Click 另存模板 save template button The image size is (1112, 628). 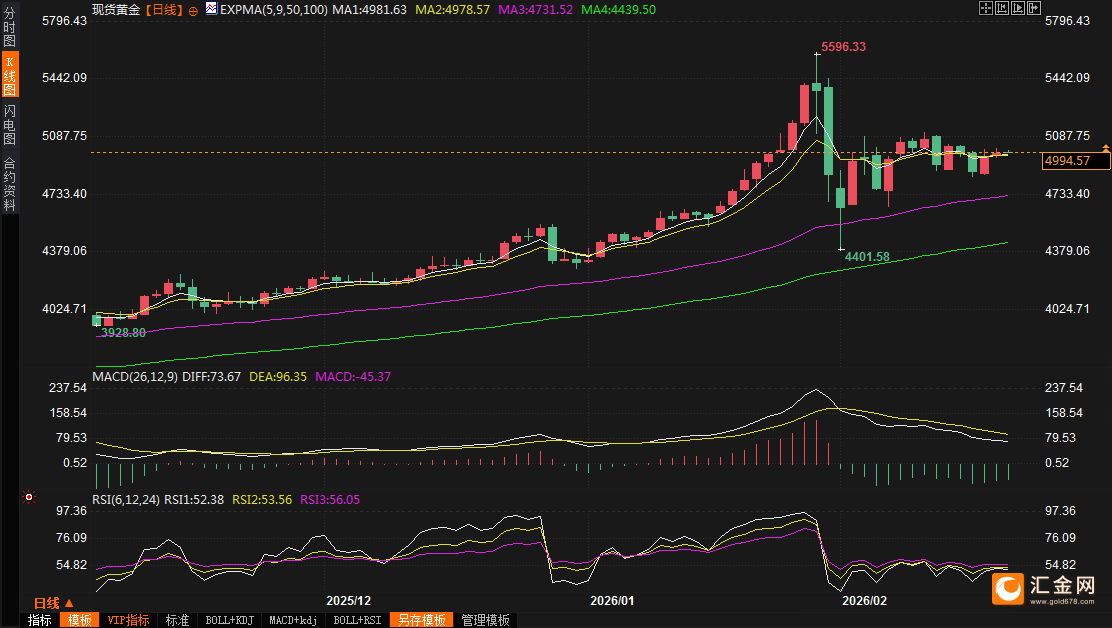click(422, 620)
